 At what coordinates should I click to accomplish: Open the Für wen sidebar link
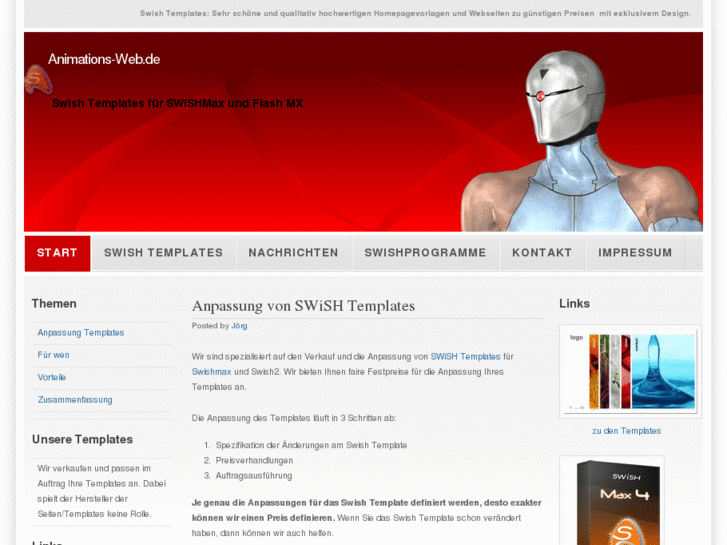[x=53, y=355]
